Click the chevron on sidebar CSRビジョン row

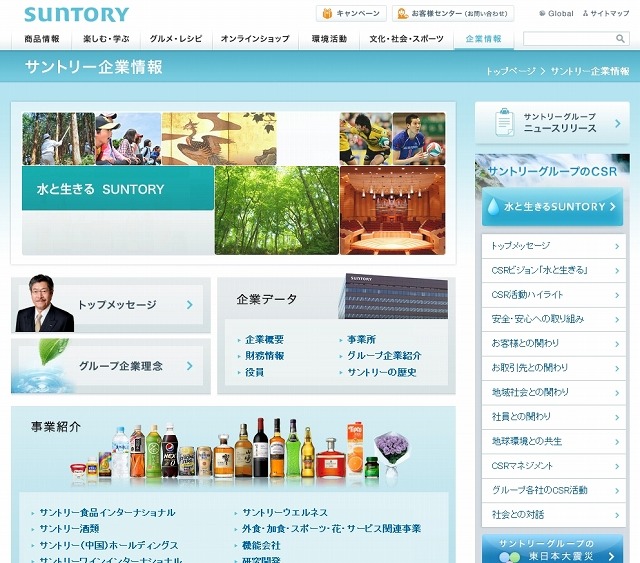pyautogui.click(x=617, y=271)
